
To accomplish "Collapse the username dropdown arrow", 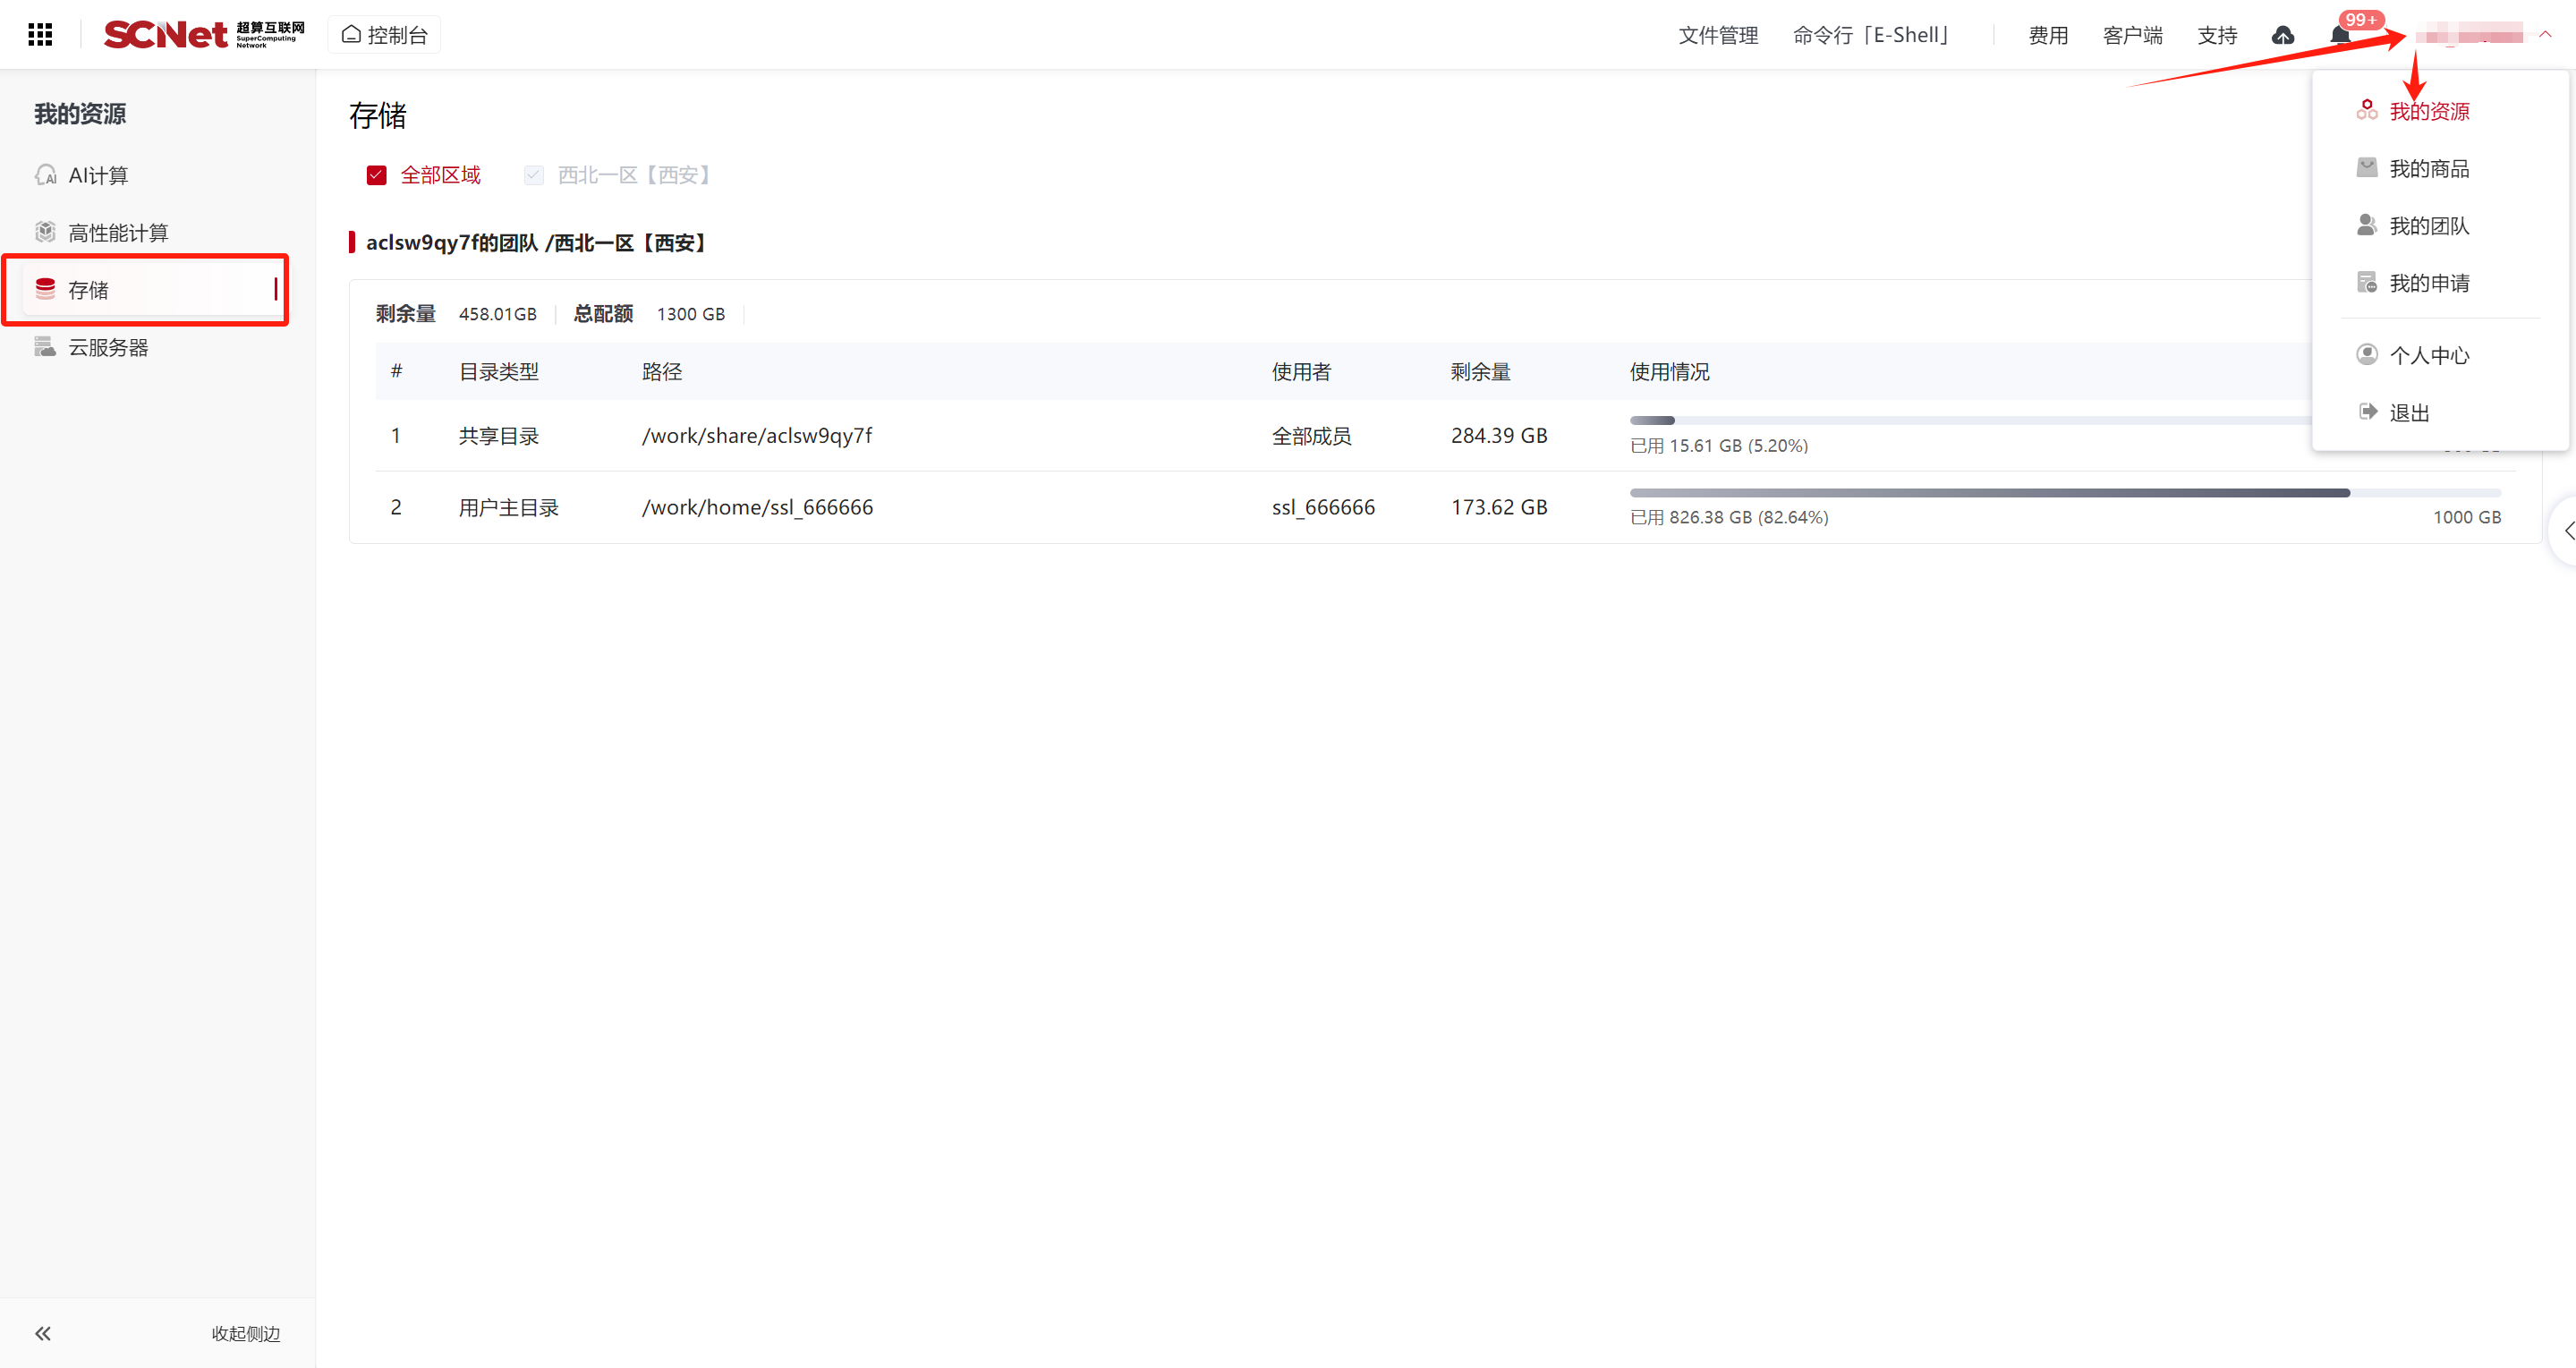I will [2546, 35].
